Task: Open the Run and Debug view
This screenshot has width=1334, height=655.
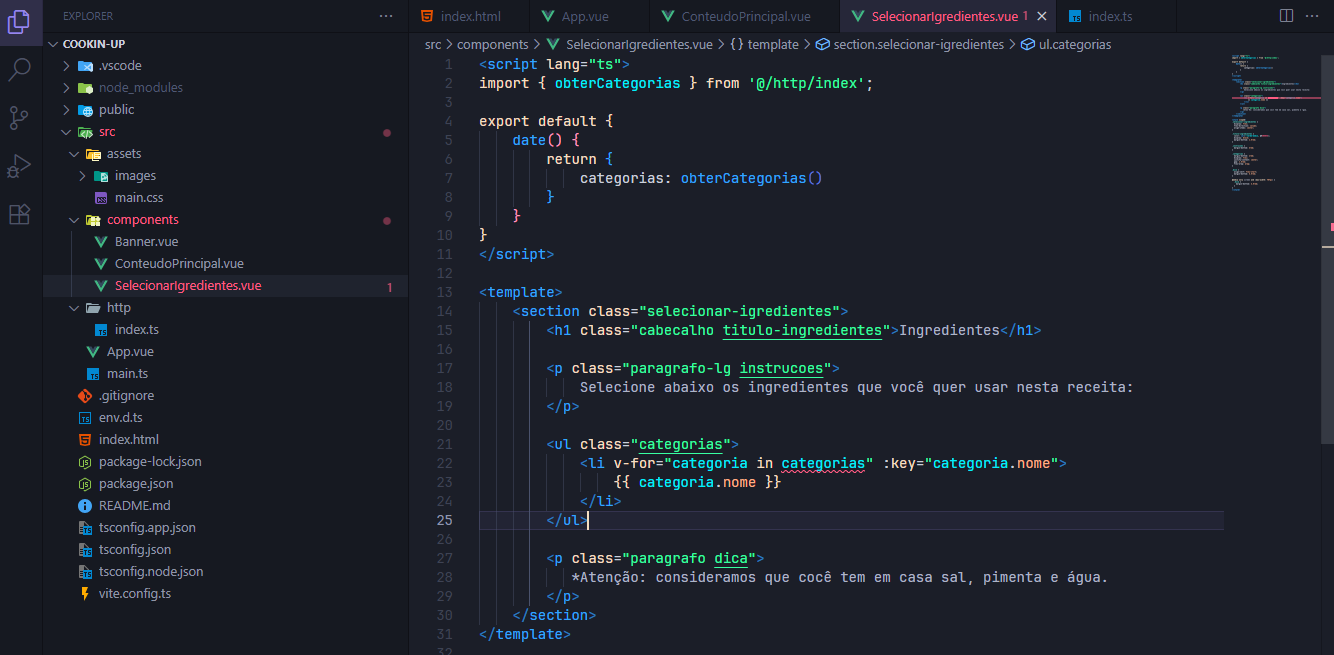Action: tap(20, 165)
